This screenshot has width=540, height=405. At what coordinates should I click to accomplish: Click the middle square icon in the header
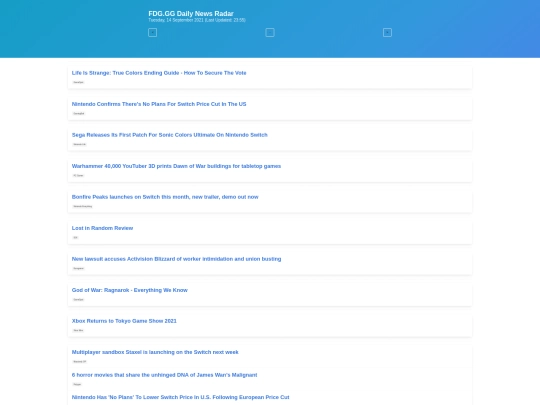click(x=270, y=32)
